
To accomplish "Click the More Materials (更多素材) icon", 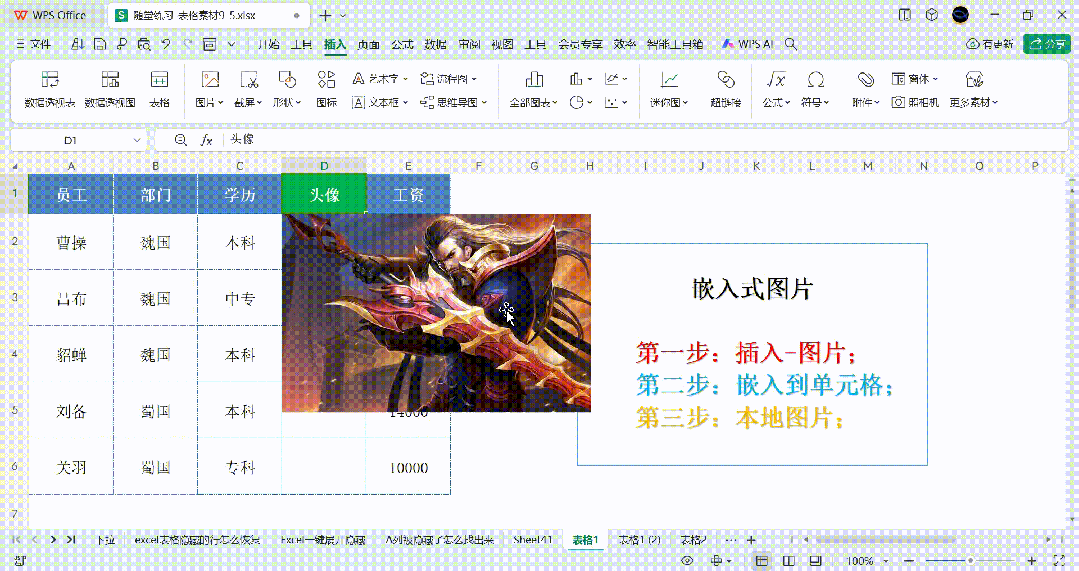I will 974,80.
